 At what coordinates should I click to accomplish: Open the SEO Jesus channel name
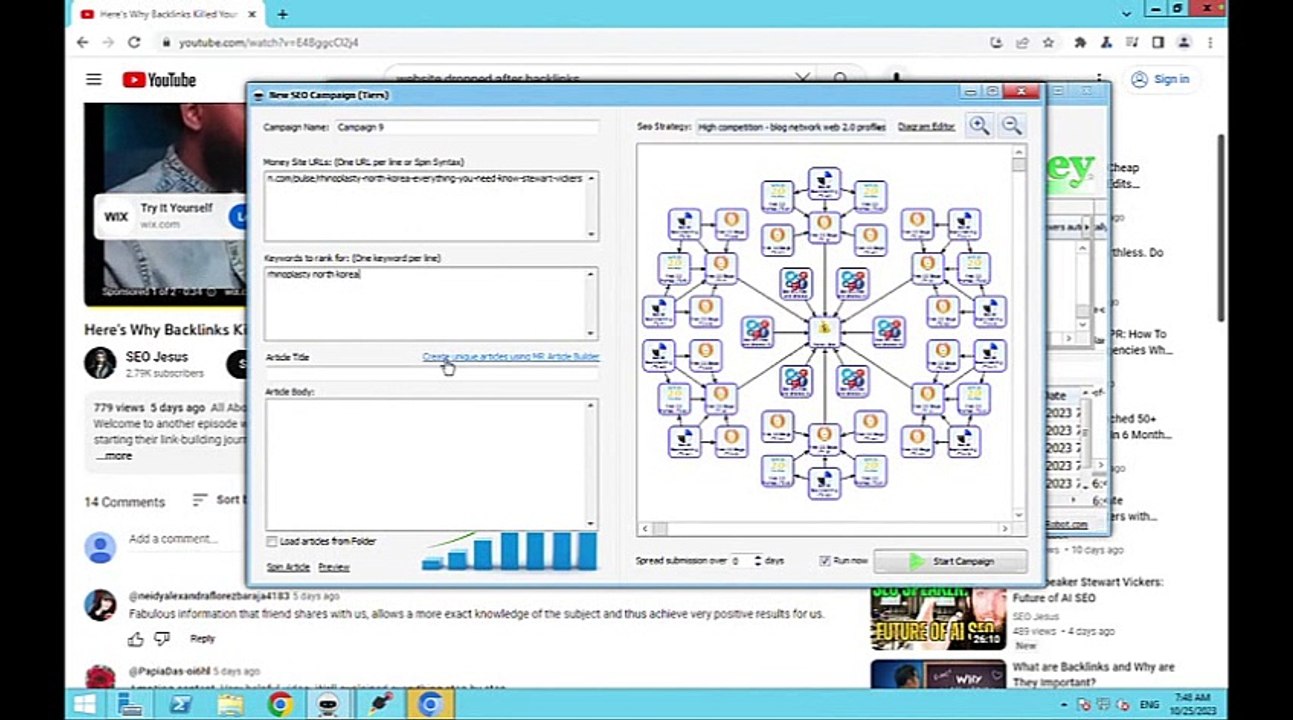[x=156, y=357]
